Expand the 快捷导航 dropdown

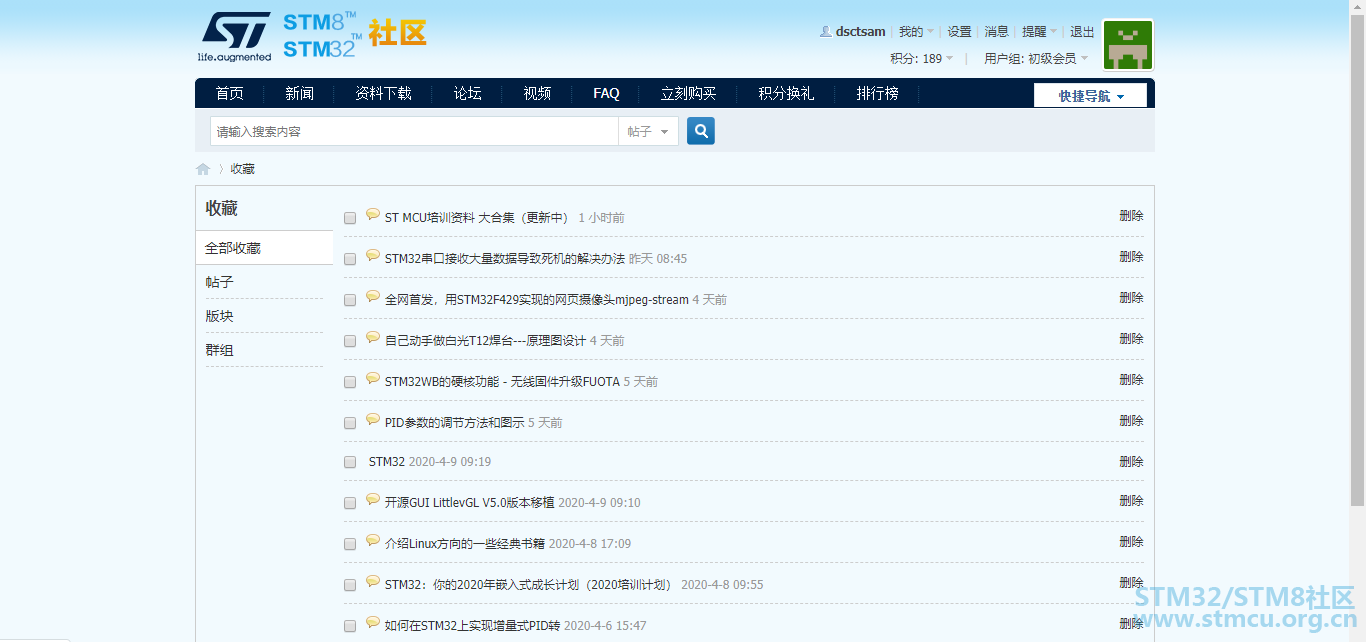1090,96
